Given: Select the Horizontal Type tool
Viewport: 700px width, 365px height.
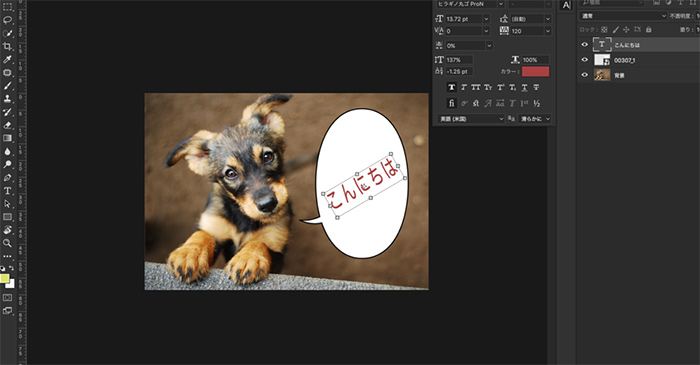Looking at the screenshot, I should coord(7,191).
